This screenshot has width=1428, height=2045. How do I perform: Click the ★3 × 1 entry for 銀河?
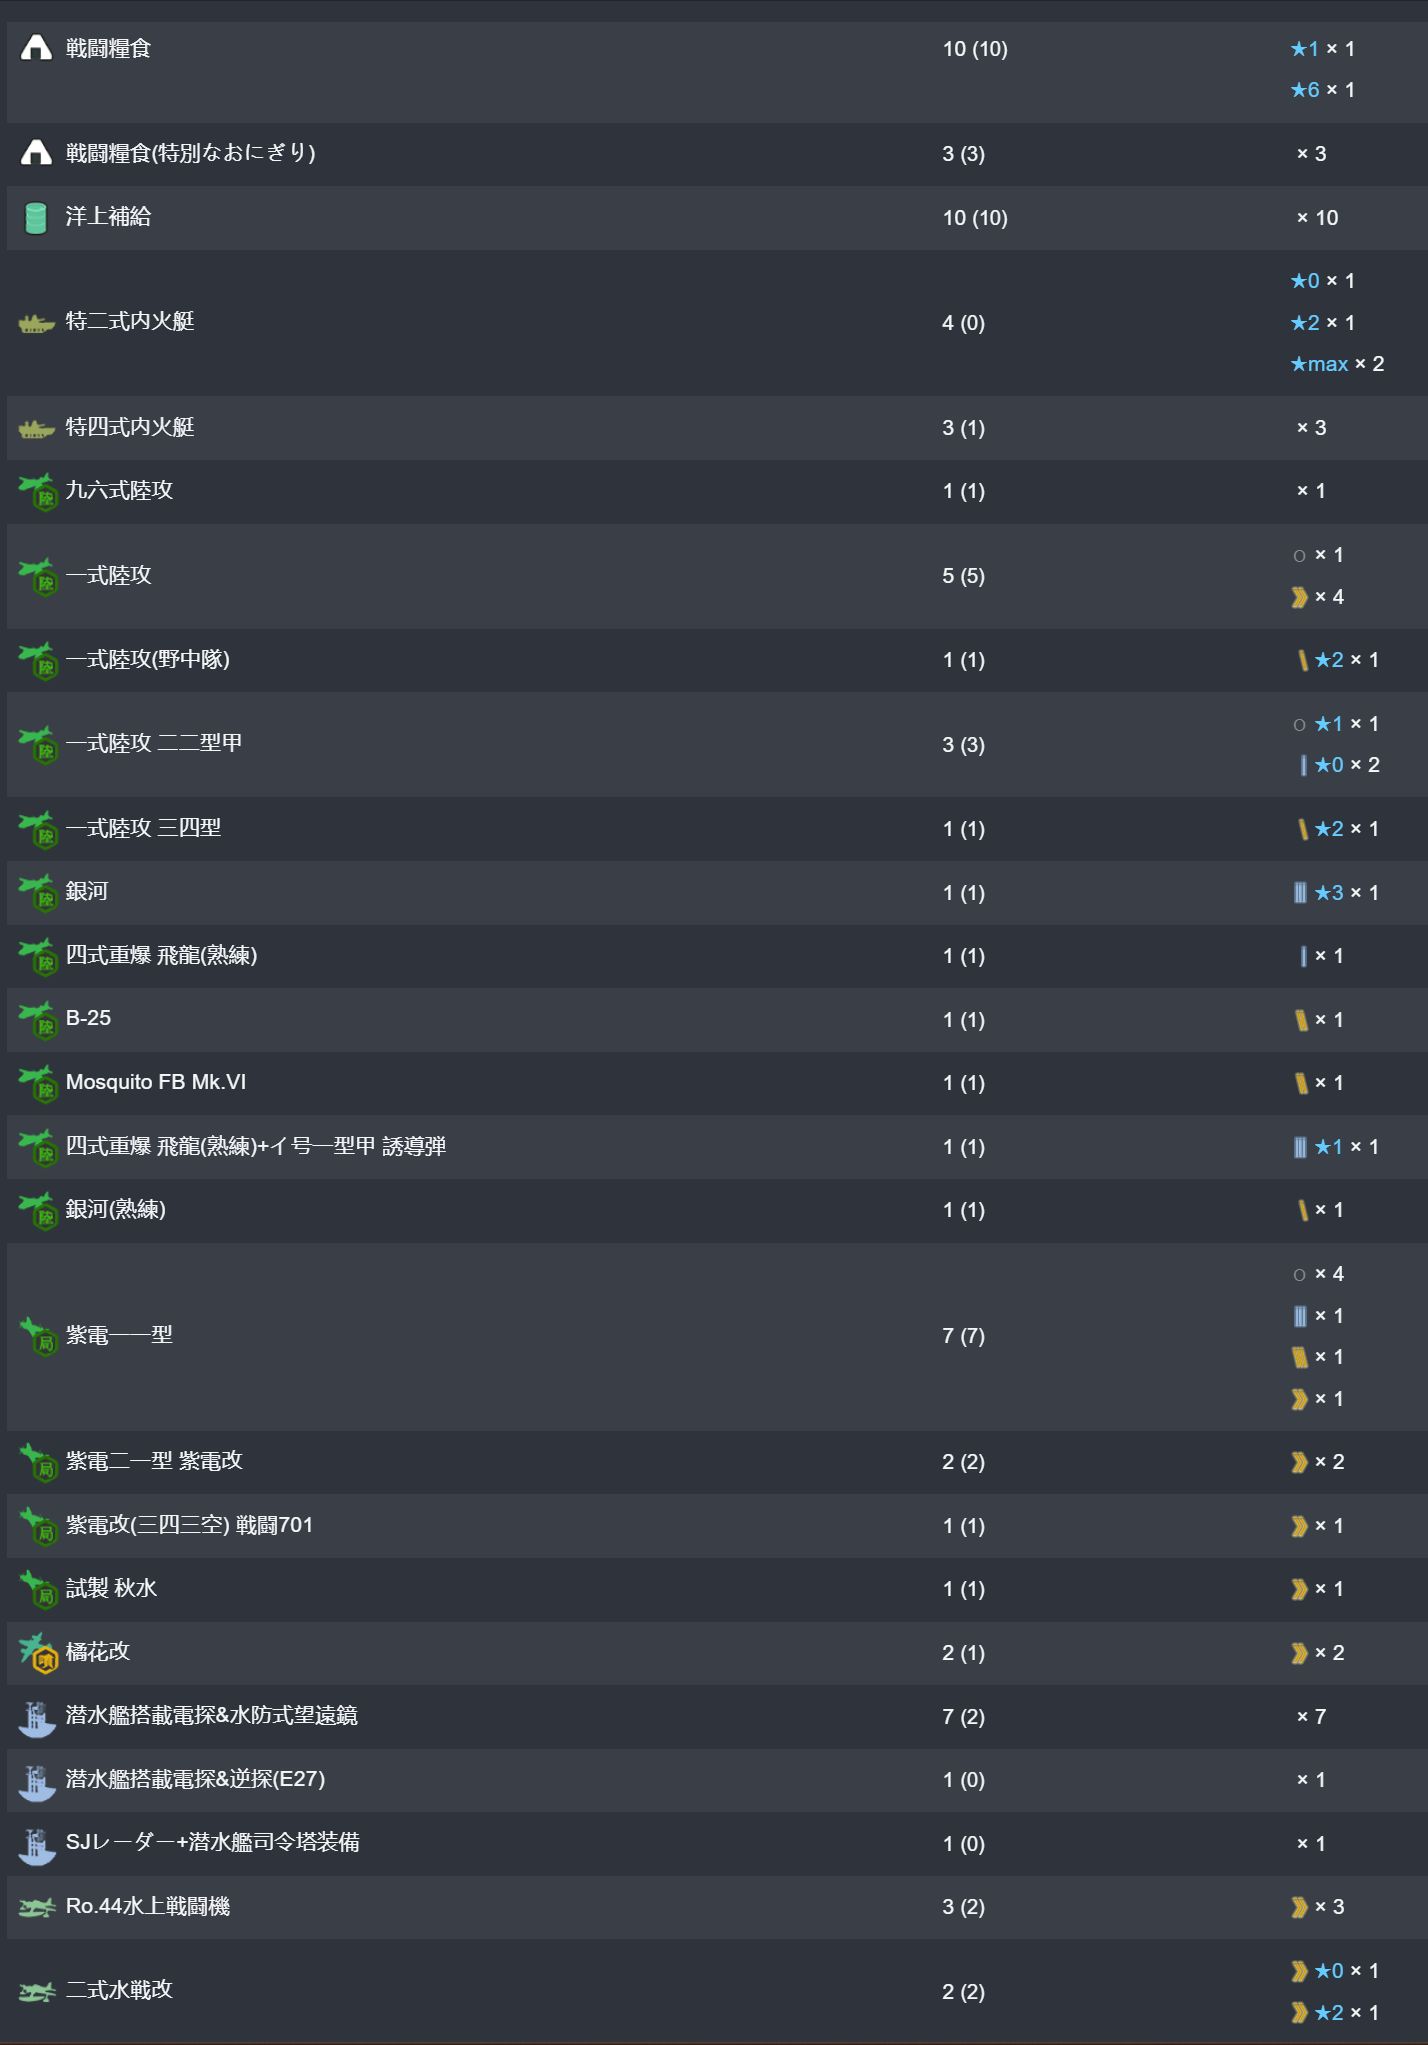coord(1336,893)
